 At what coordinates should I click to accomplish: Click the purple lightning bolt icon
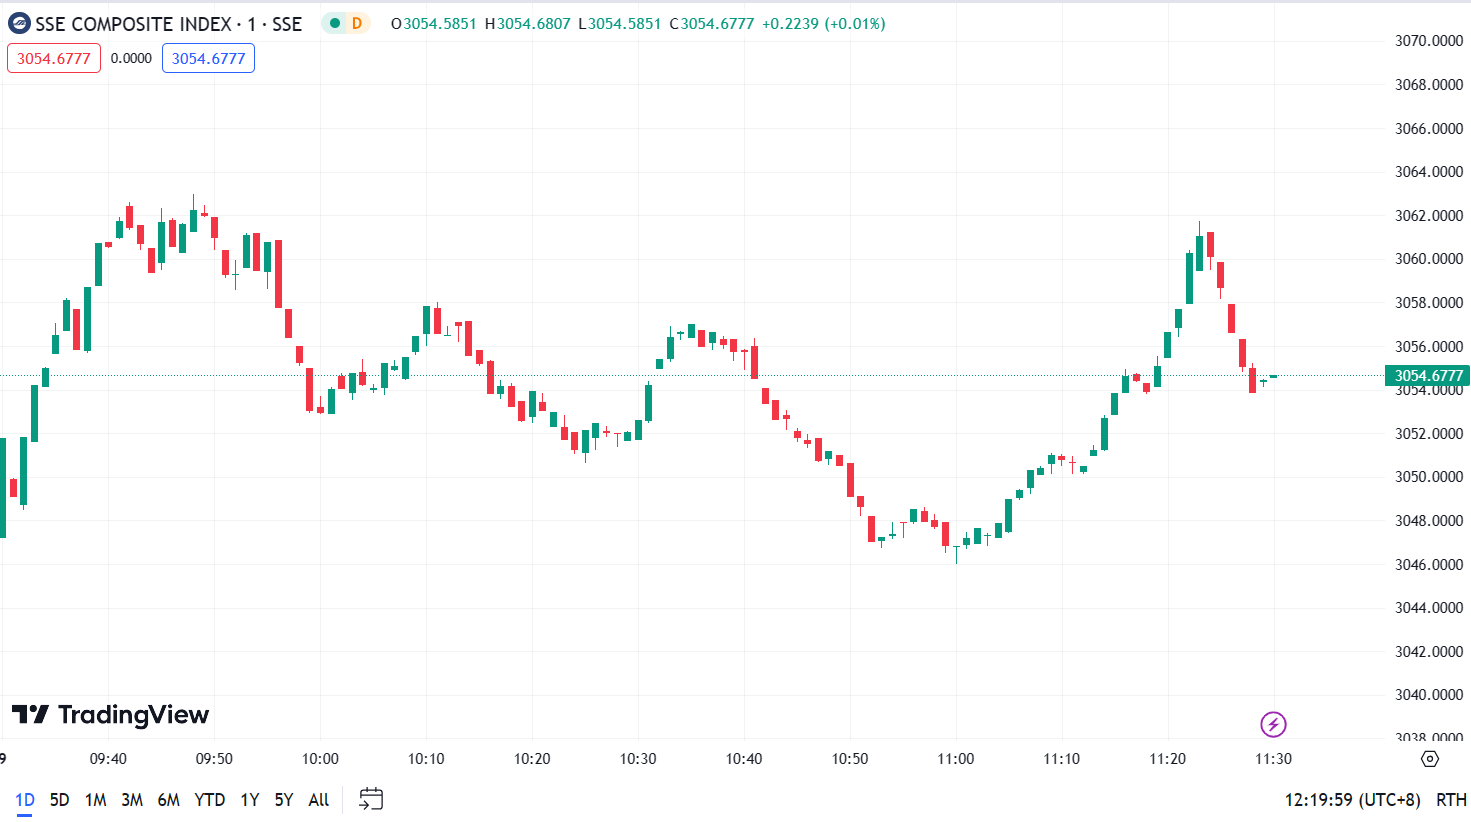1273,724
